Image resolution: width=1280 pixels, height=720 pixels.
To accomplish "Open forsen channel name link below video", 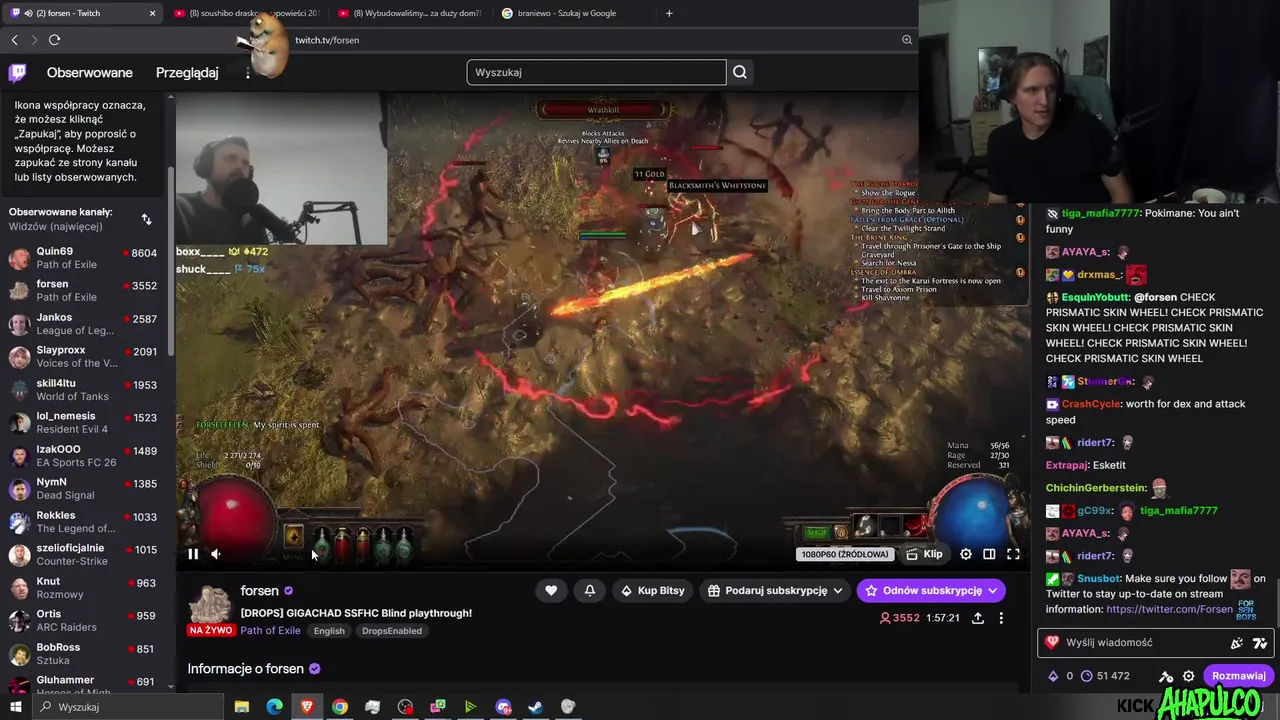I will [260, 591].
